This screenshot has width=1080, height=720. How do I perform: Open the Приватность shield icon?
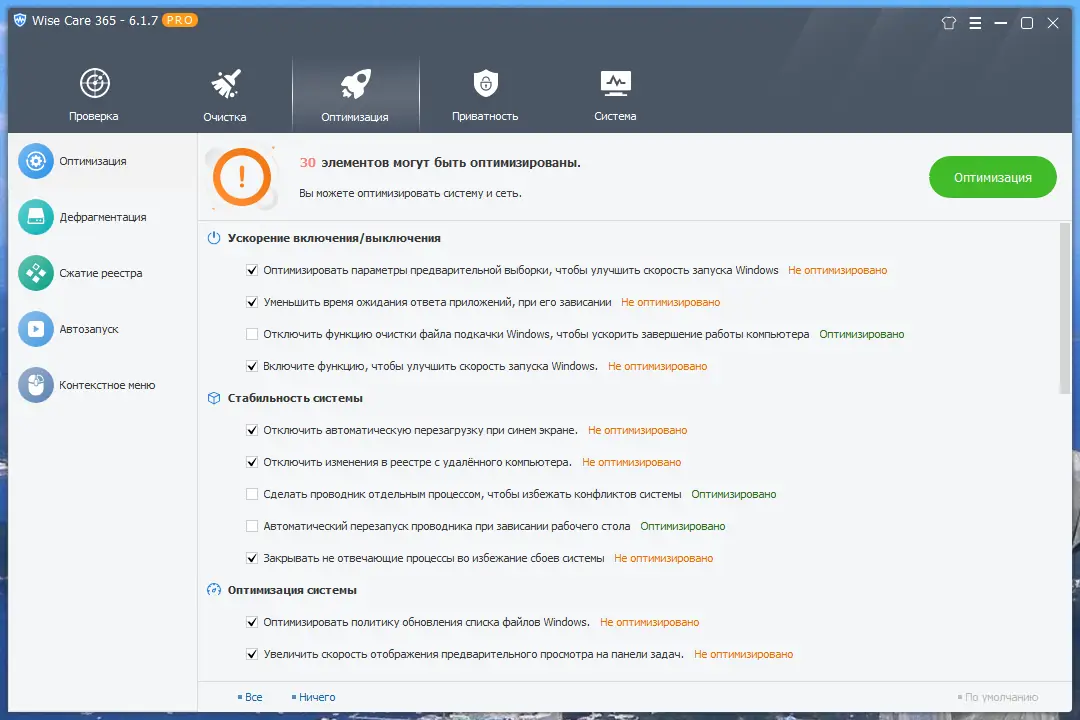click(x=486, y=83)
